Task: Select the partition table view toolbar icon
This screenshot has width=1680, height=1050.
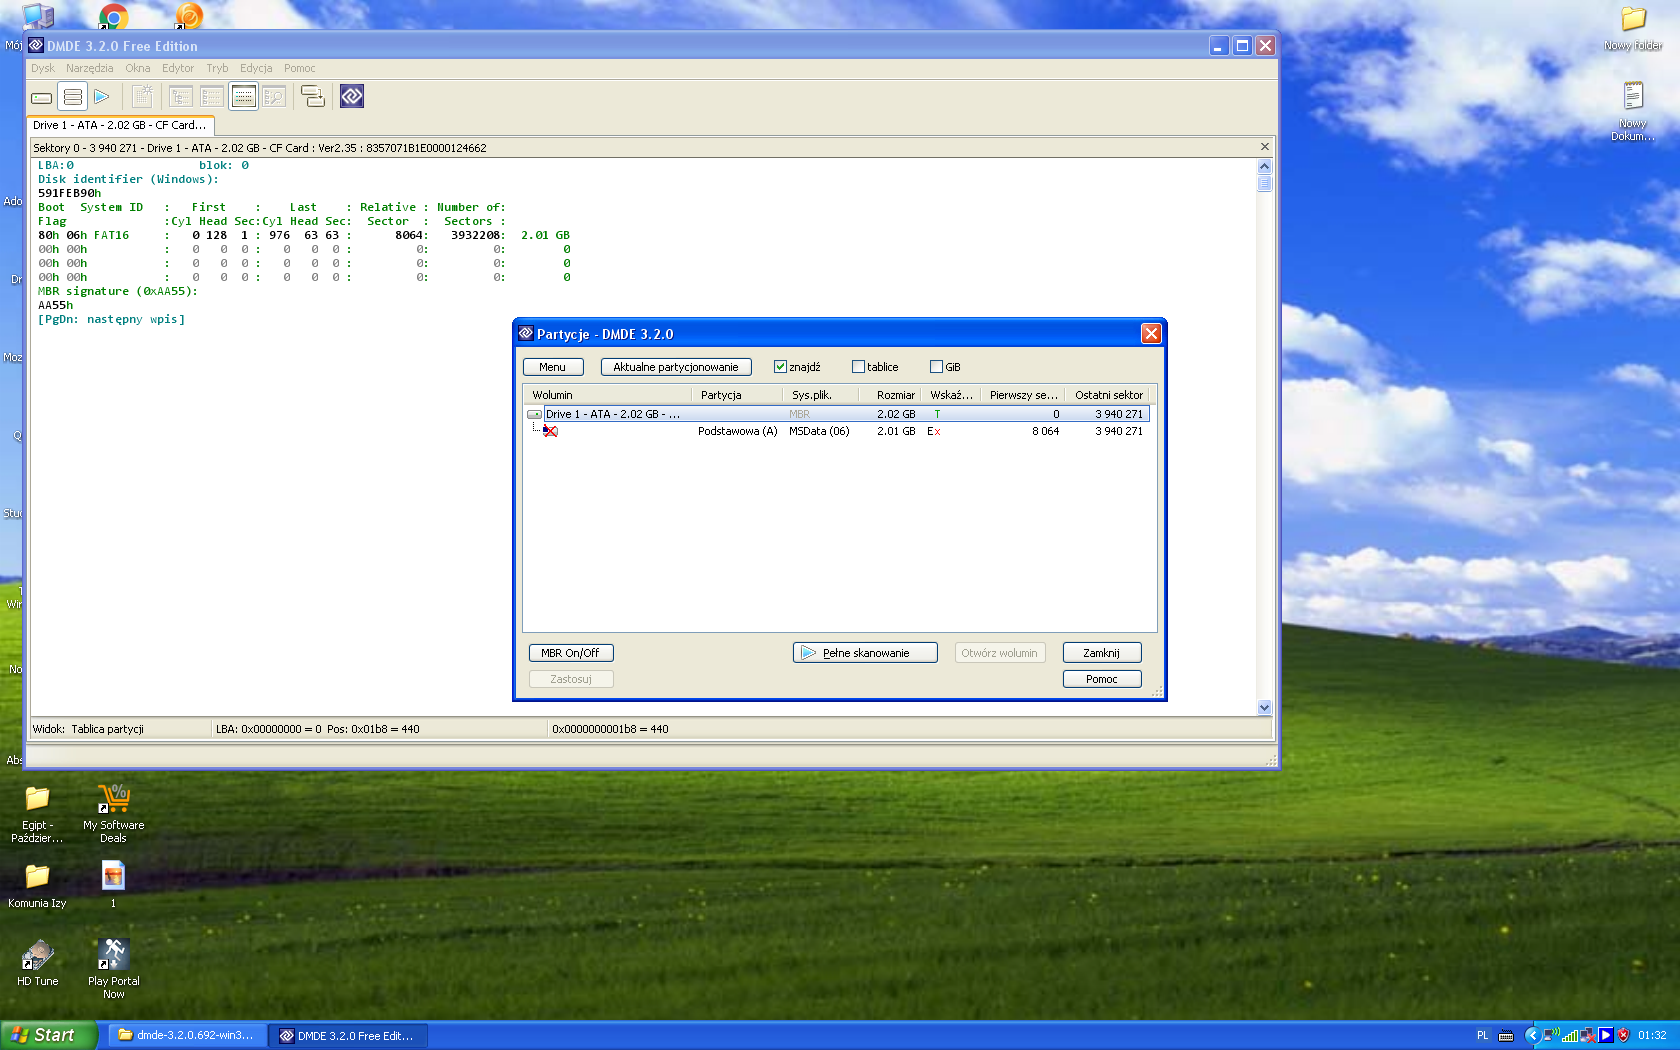Action: [243, 97]
